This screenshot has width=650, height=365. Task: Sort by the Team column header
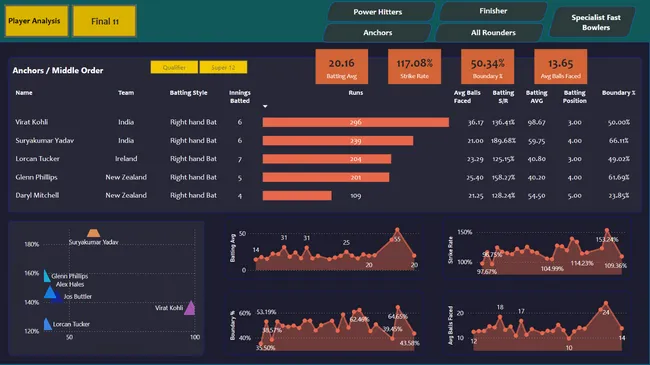click(126, 93)
